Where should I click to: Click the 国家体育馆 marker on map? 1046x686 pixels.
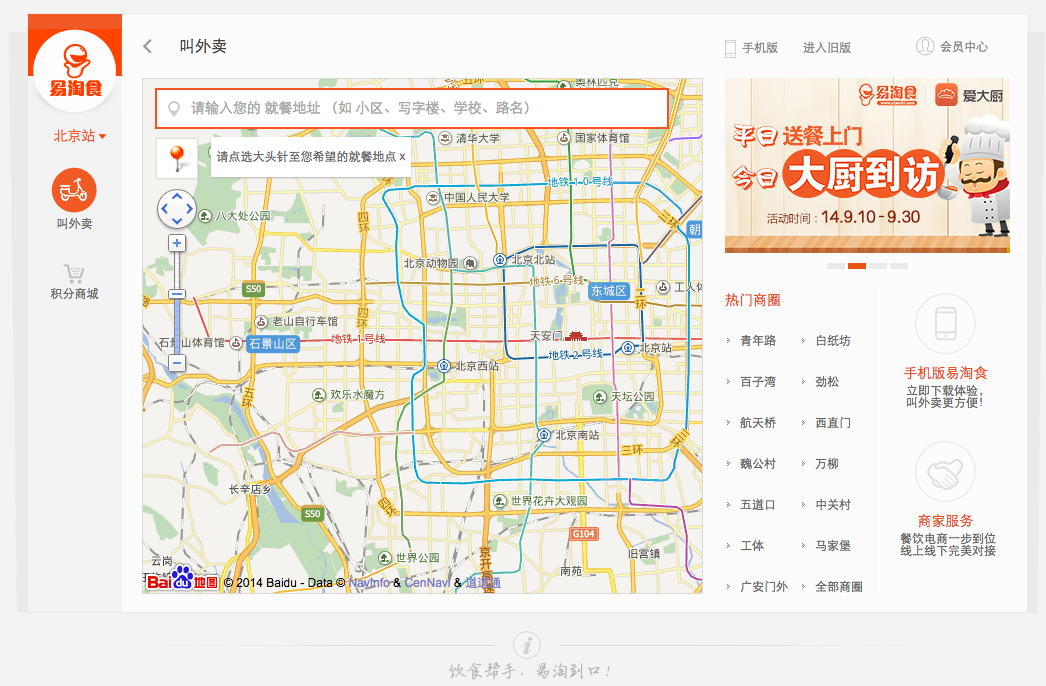click(564, 137)
